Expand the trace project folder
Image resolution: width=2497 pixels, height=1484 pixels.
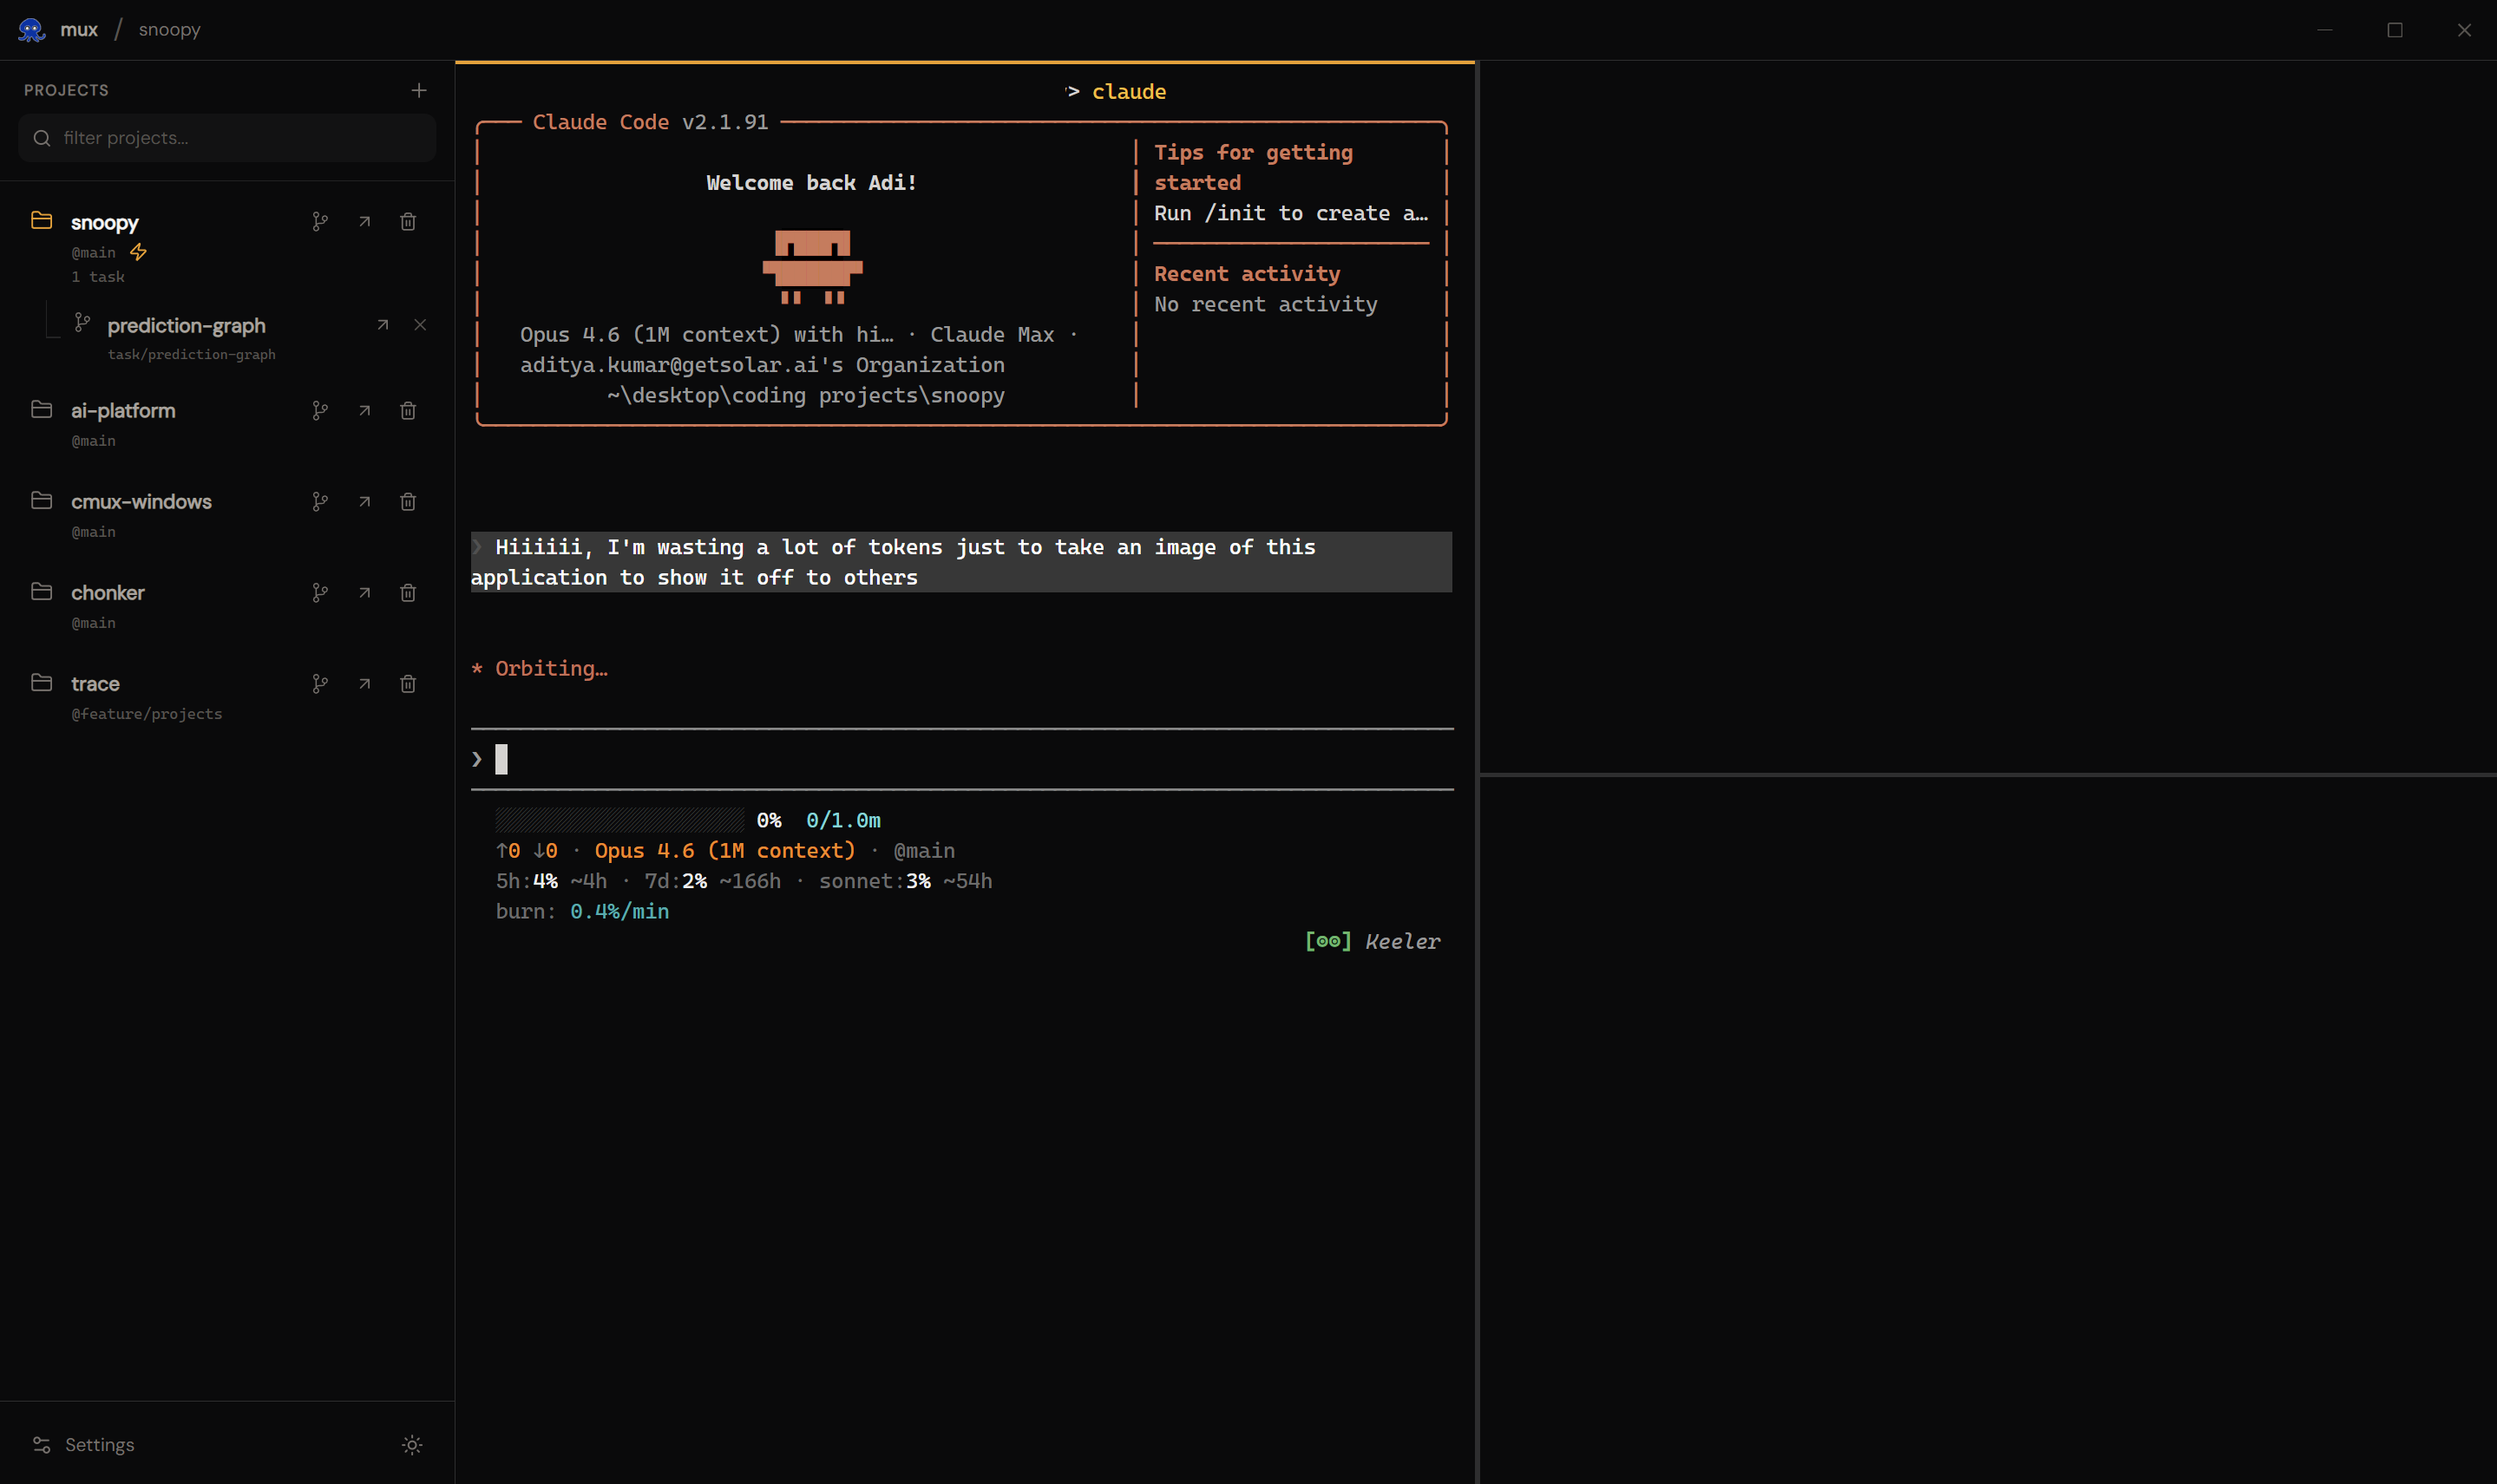pos(41,683)
